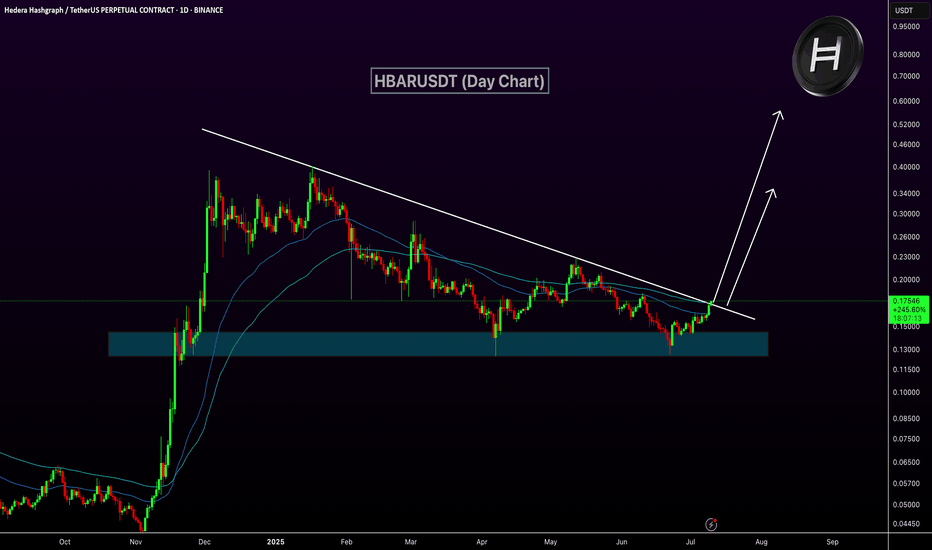Click the 18:07:13 countdown timer
The width and height of the screenshot is (932, 550).
(x=909, y=319)
